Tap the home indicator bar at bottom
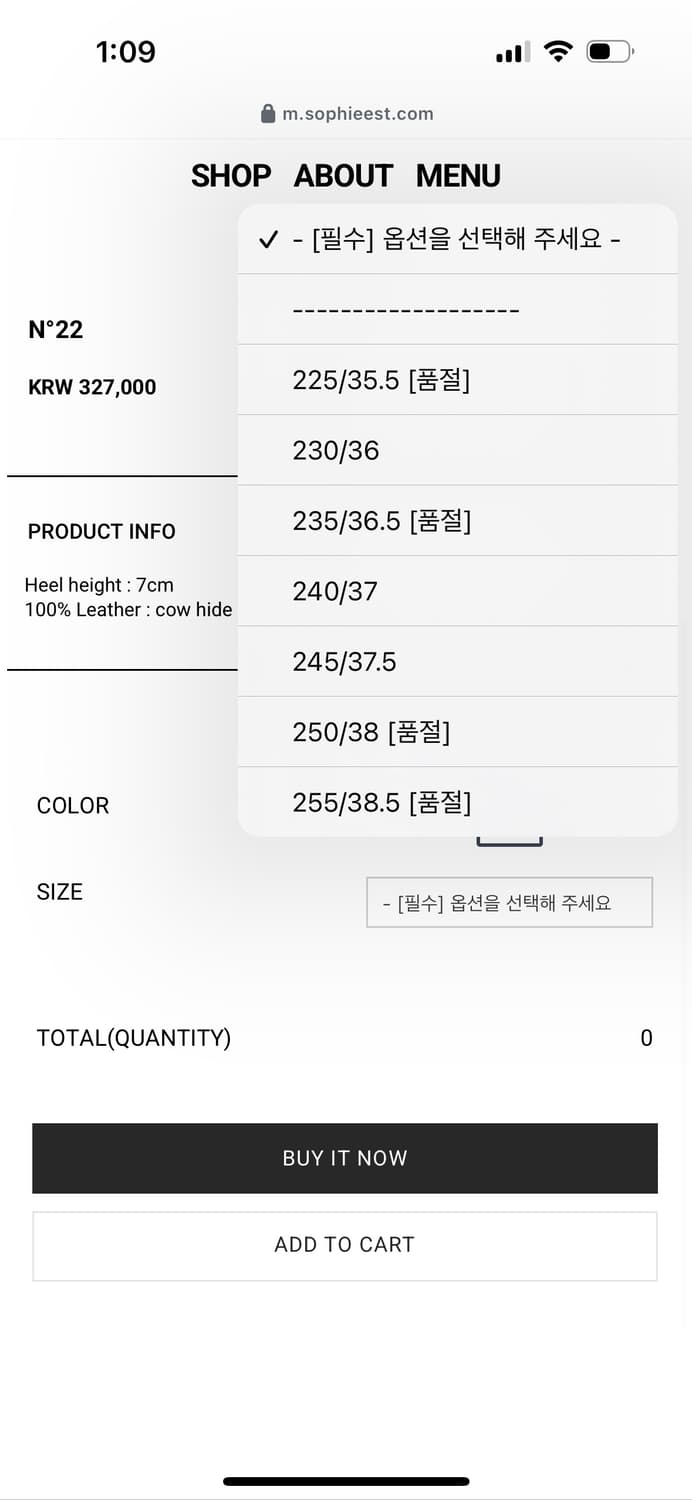The height and width of the screenshot is (1500, 692). coord(346,1481)
